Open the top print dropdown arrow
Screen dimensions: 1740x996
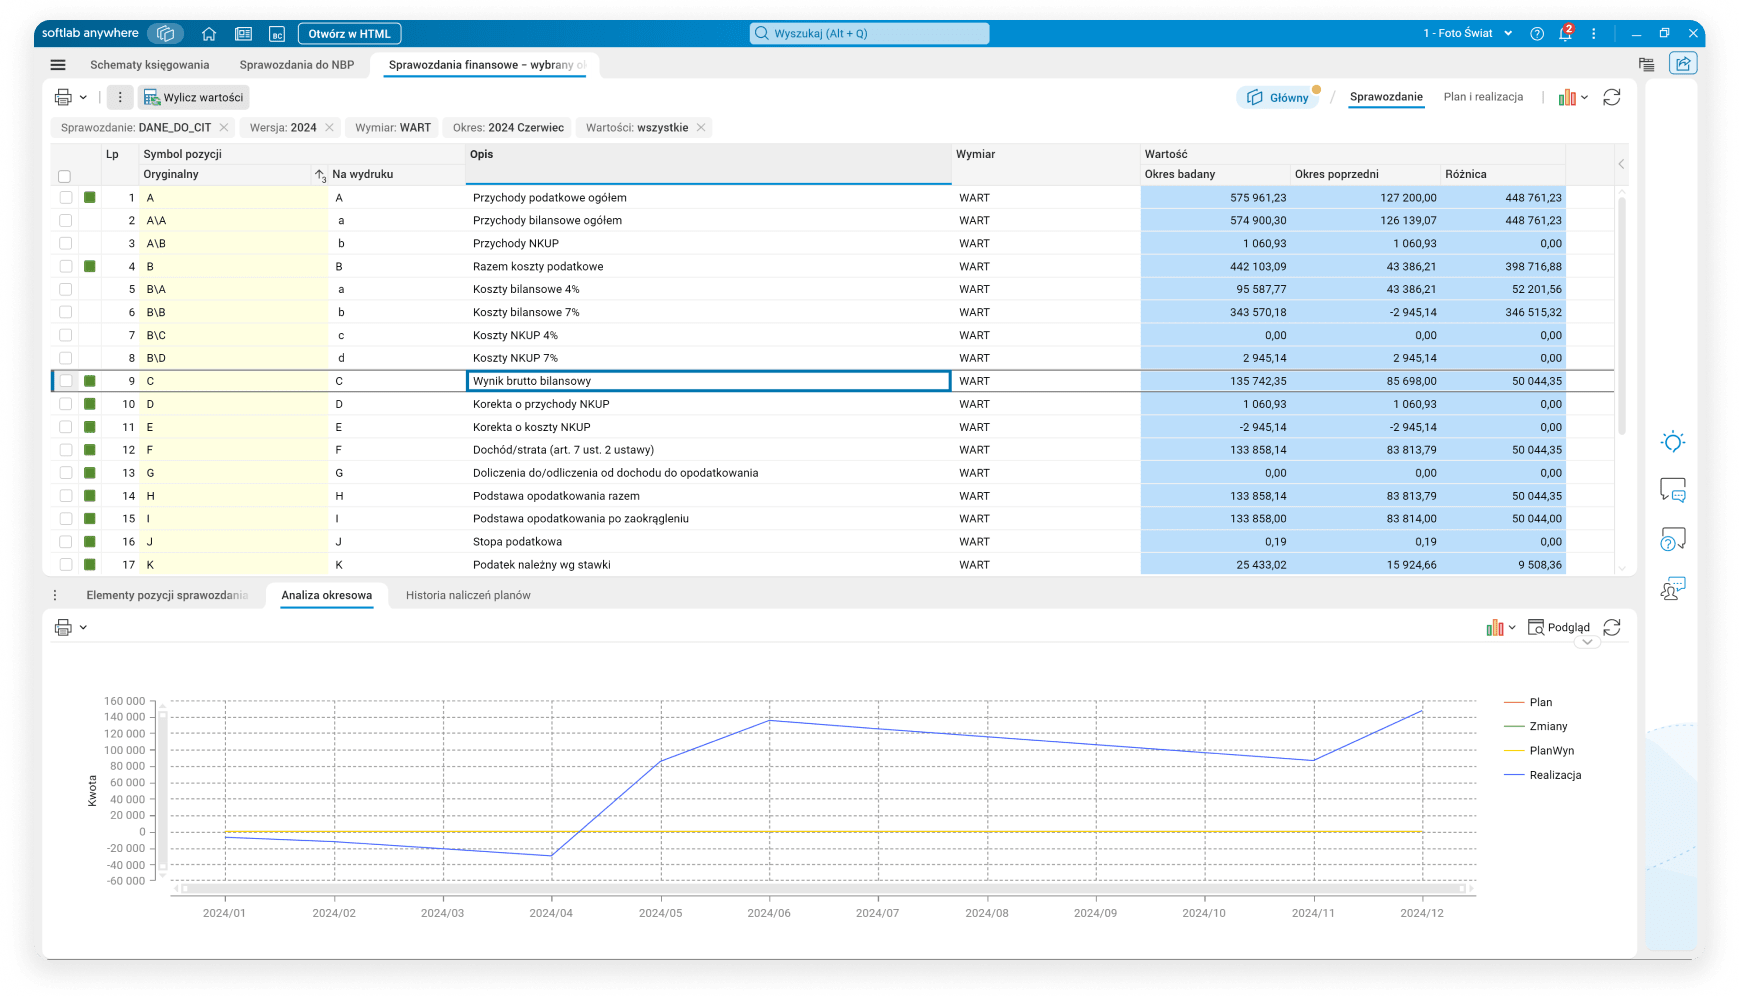pyautogui.click(x=83, y=97)
